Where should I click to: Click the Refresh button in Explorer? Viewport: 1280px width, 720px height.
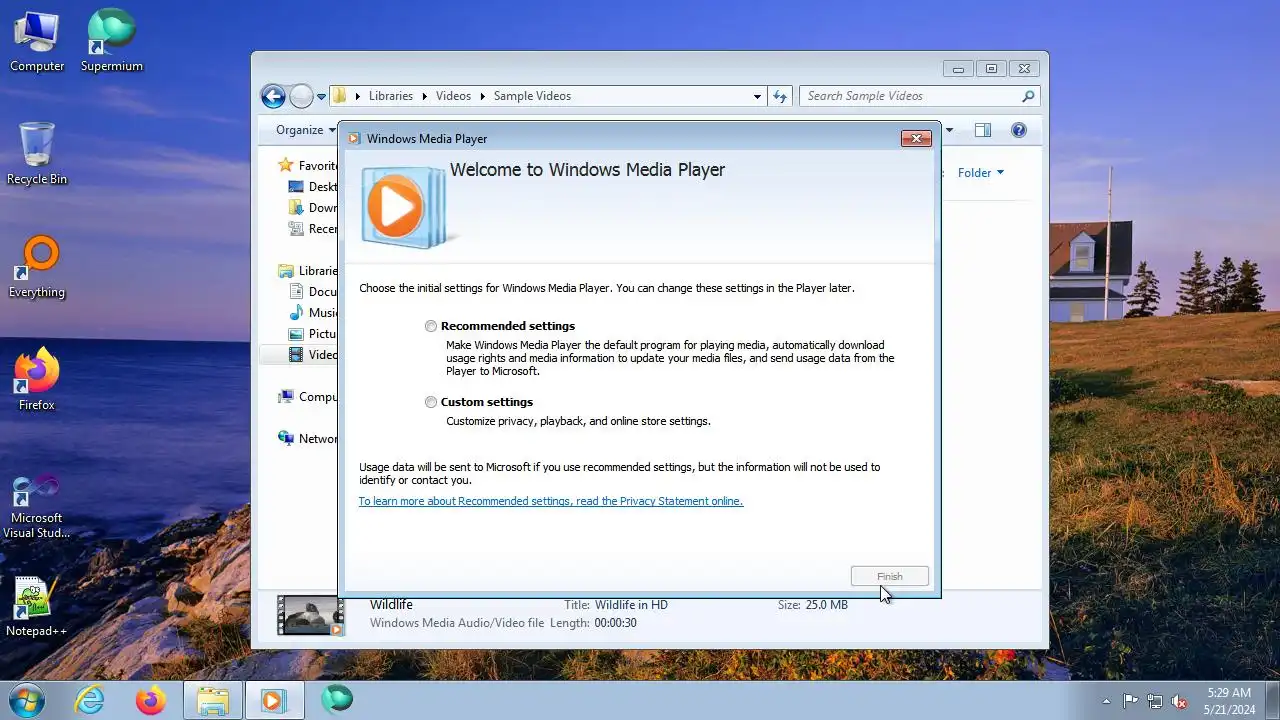[x=781, y=96]
